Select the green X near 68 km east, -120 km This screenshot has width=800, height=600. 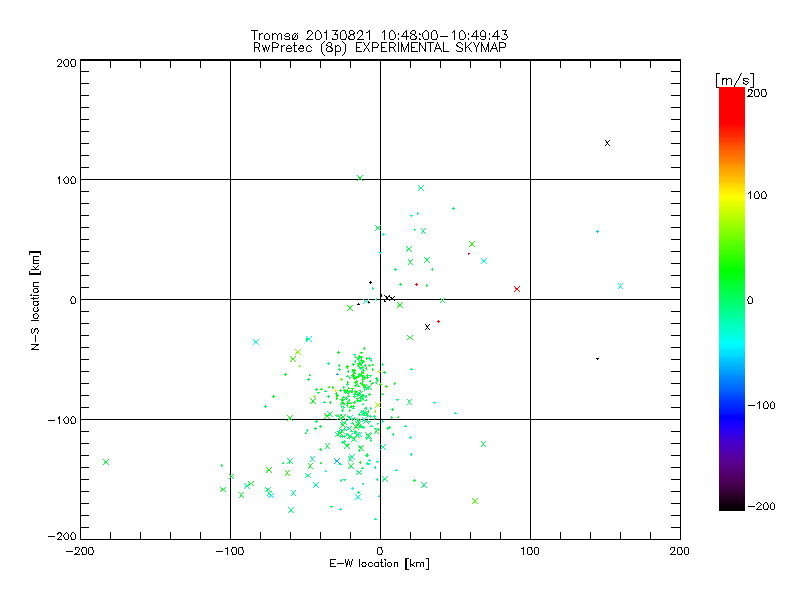[x=484, y=444]
